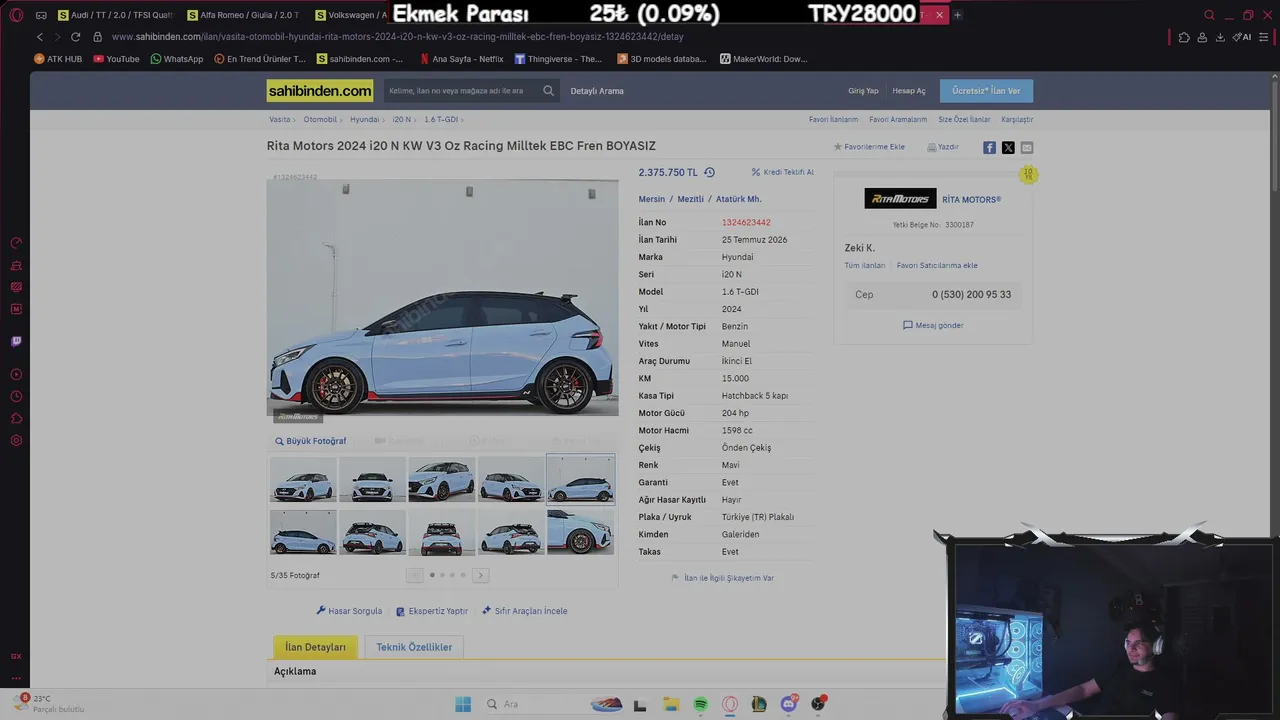Click the Rita Motors dealer logo

click(x=900, y=199)
